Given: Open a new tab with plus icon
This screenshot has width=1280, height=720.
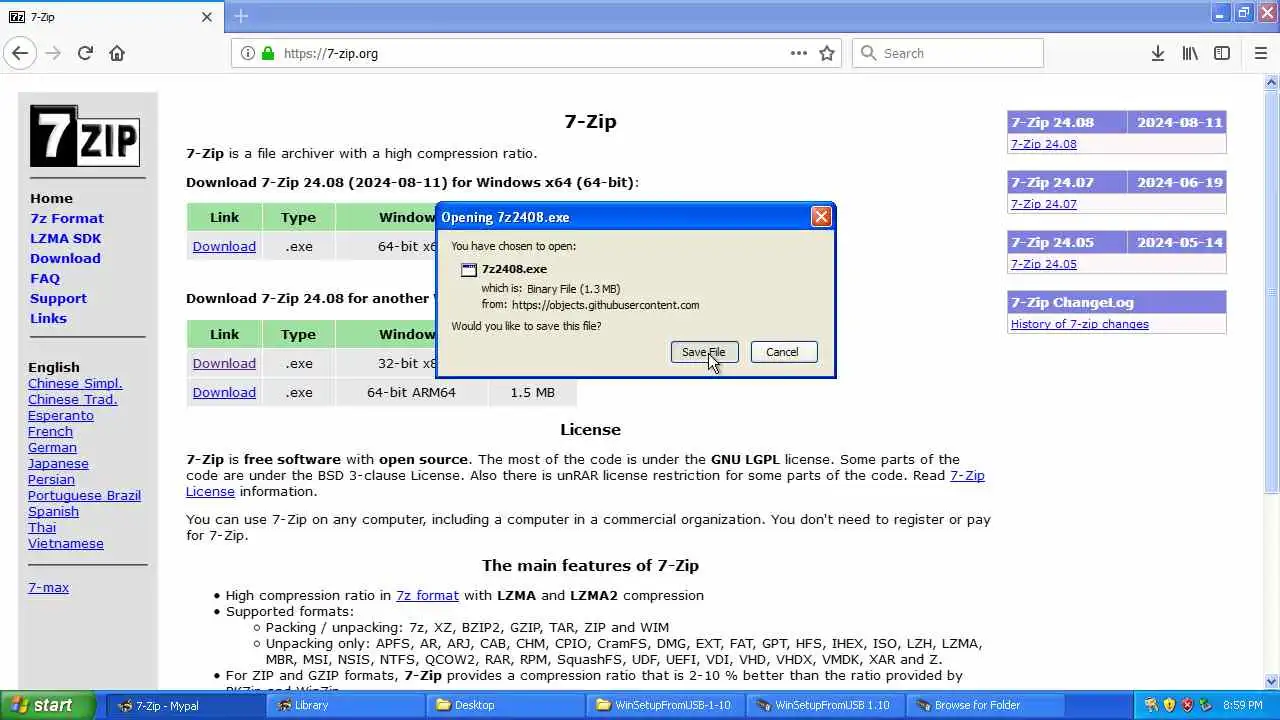Looking at the screenshot, I should pyautogui.click(x=241, y=16).
